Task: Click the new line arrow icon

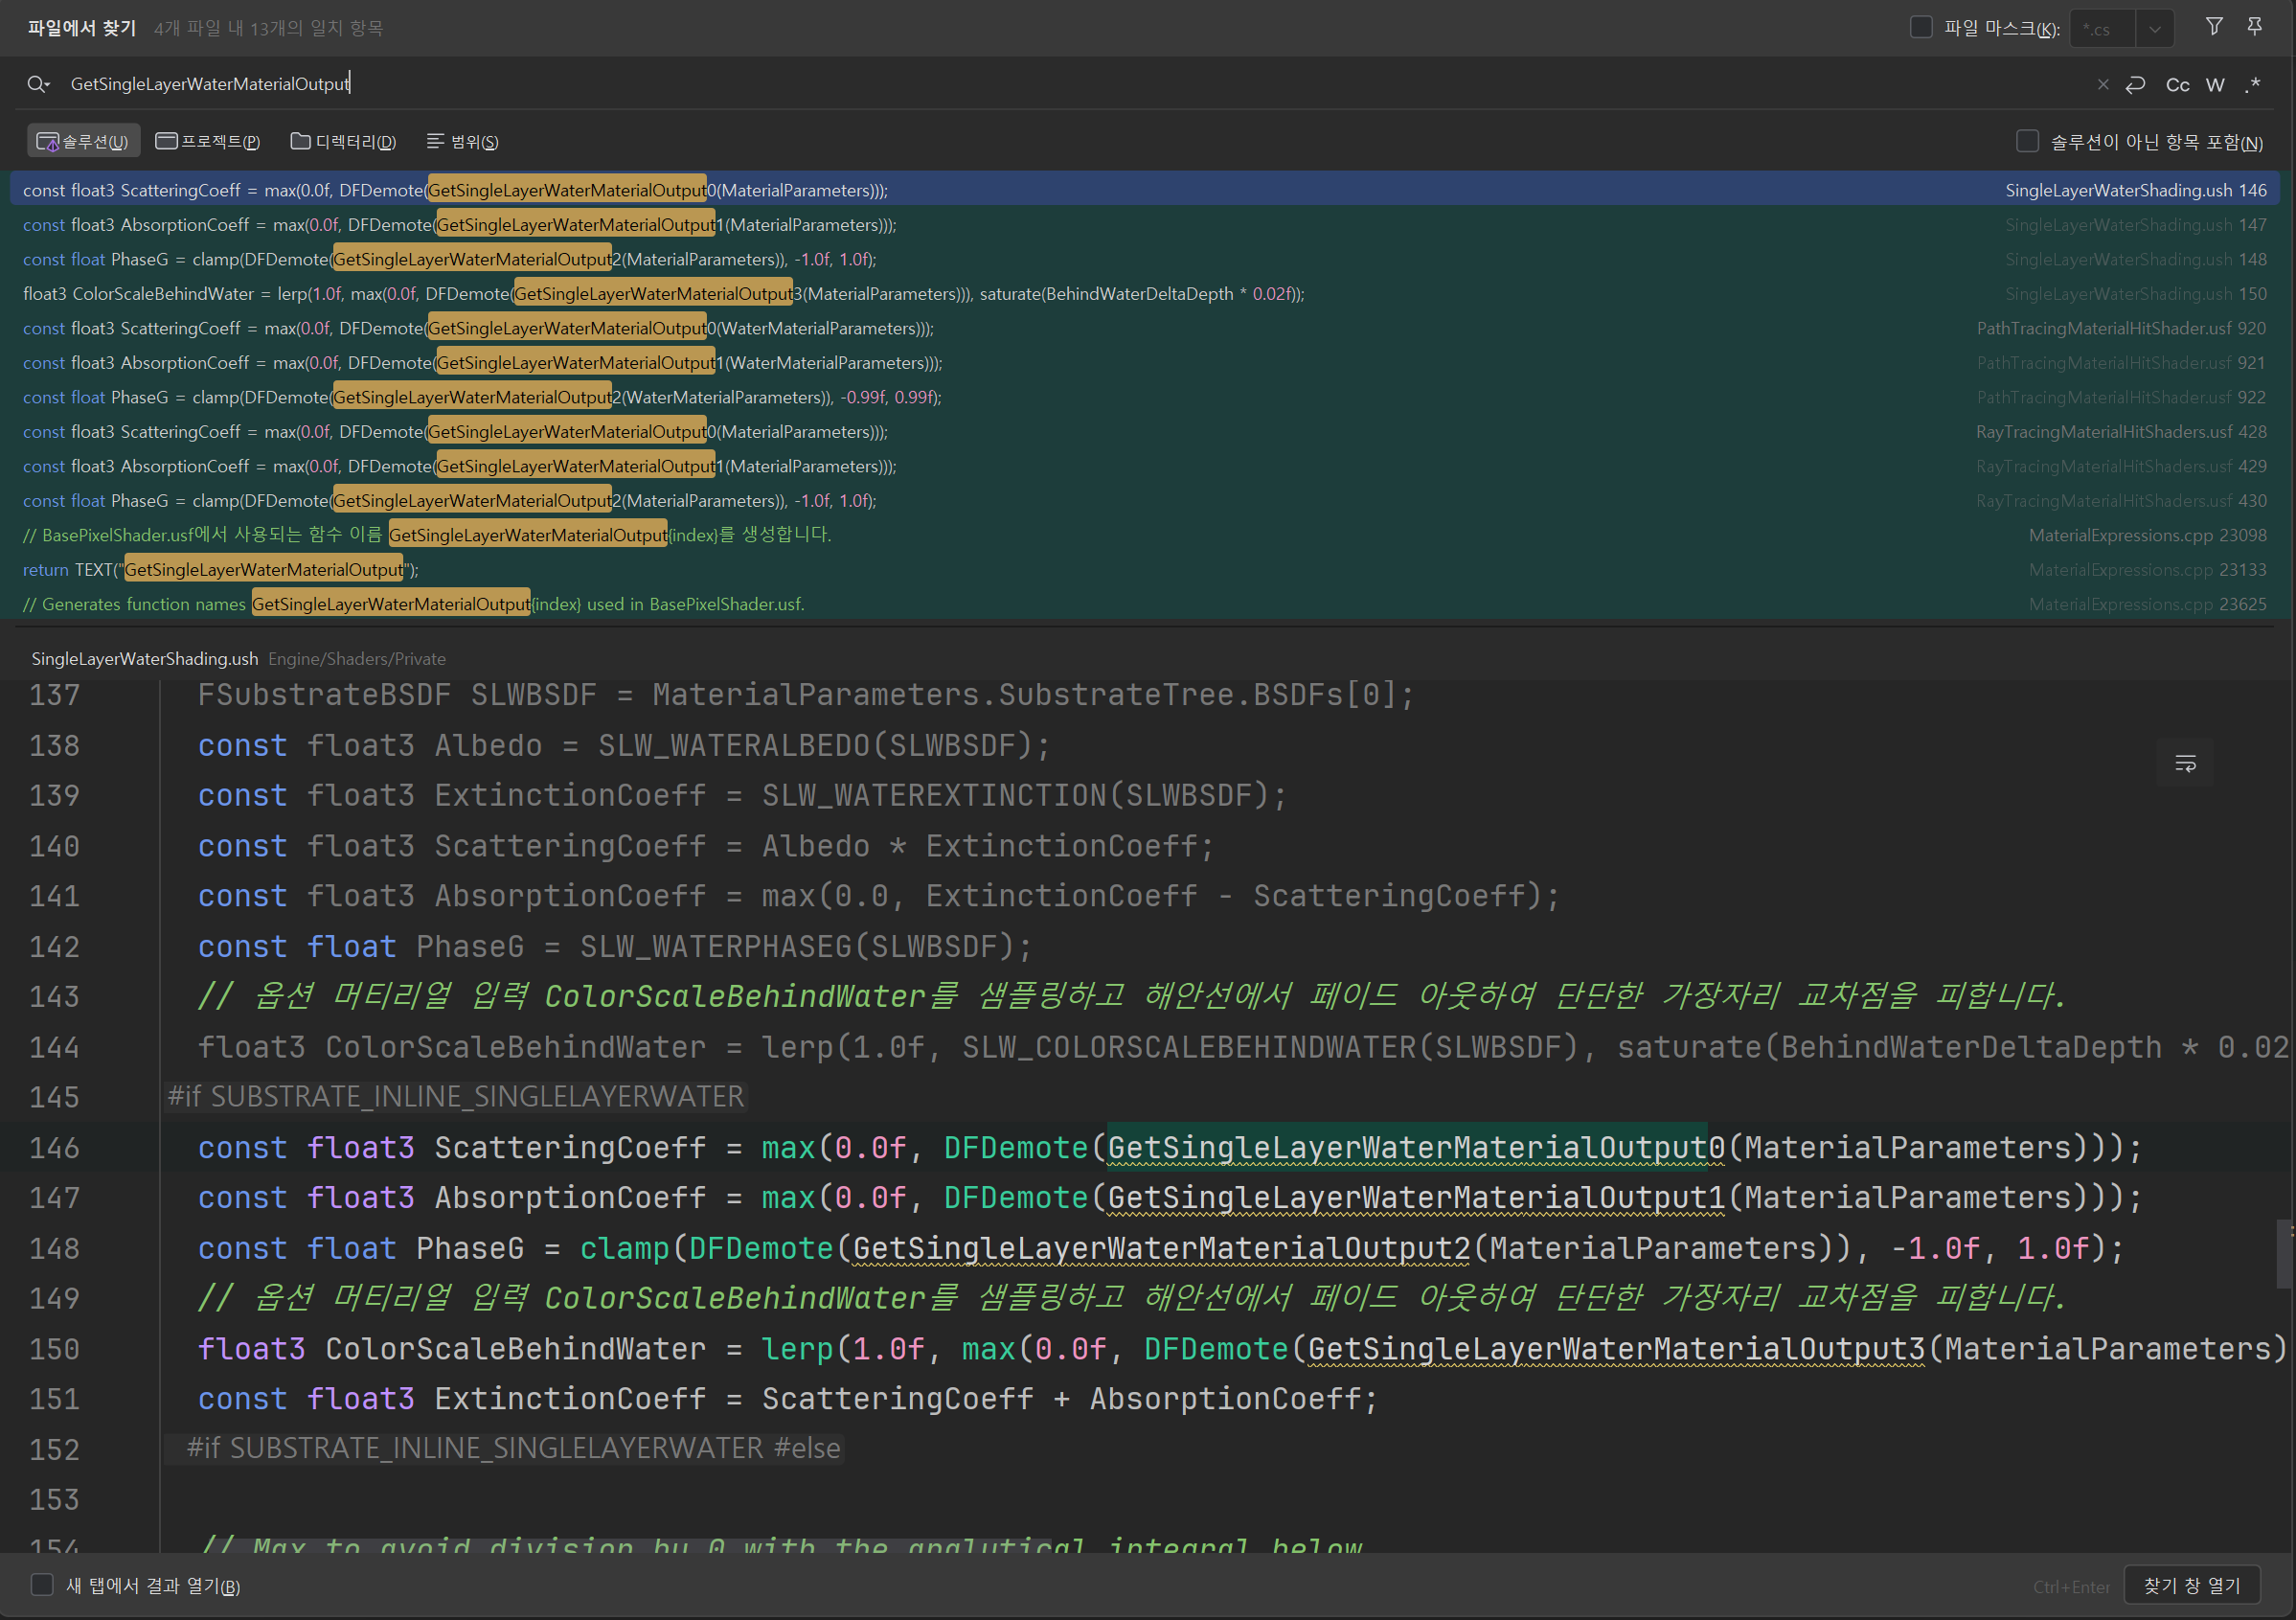Action: point(2135,85)
